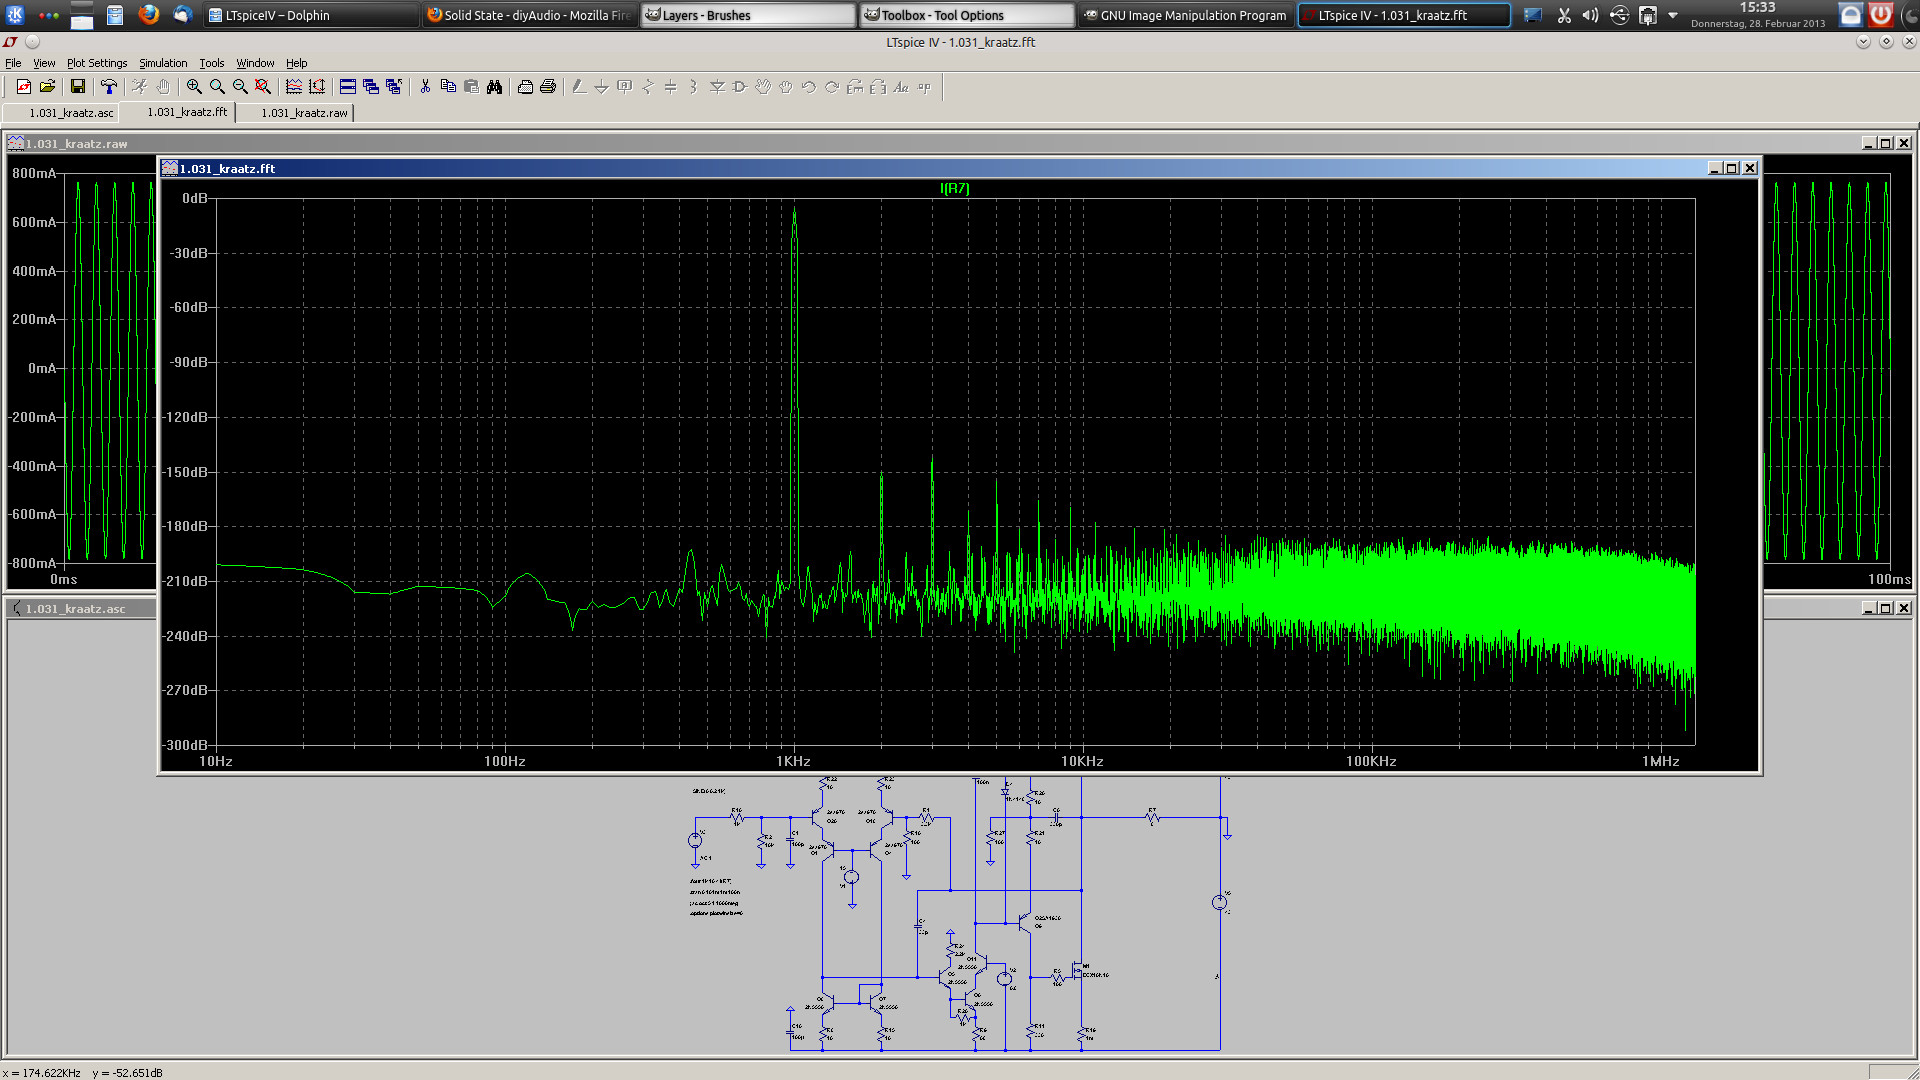The width and height of the screenshot is (1920, 1080).
Task: Open the File menu
Action: pyautogui.click(x=13, y=63)
